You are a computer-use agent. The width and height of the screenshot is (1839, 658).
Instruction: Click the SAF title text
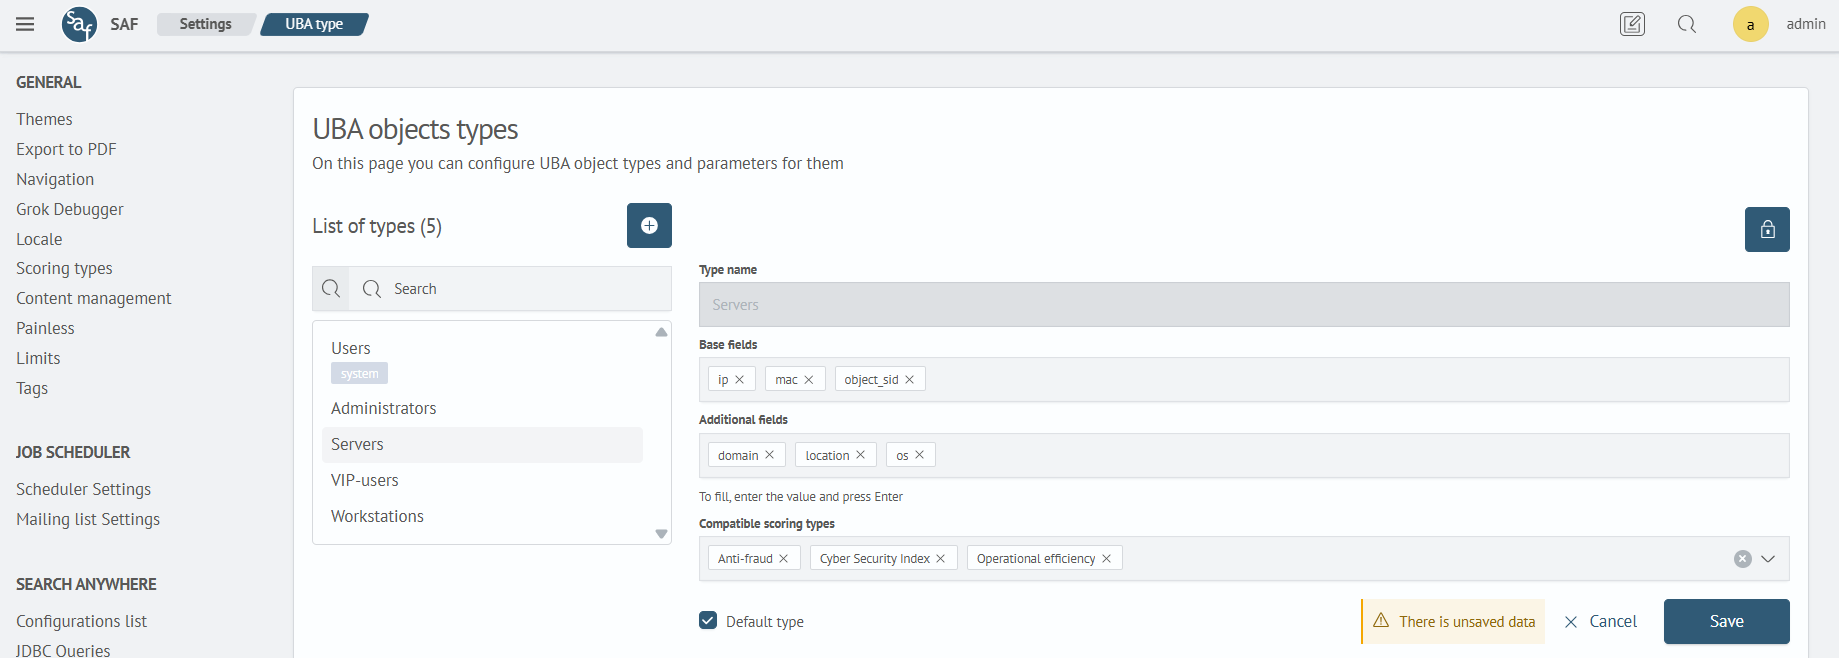[124, 24]
